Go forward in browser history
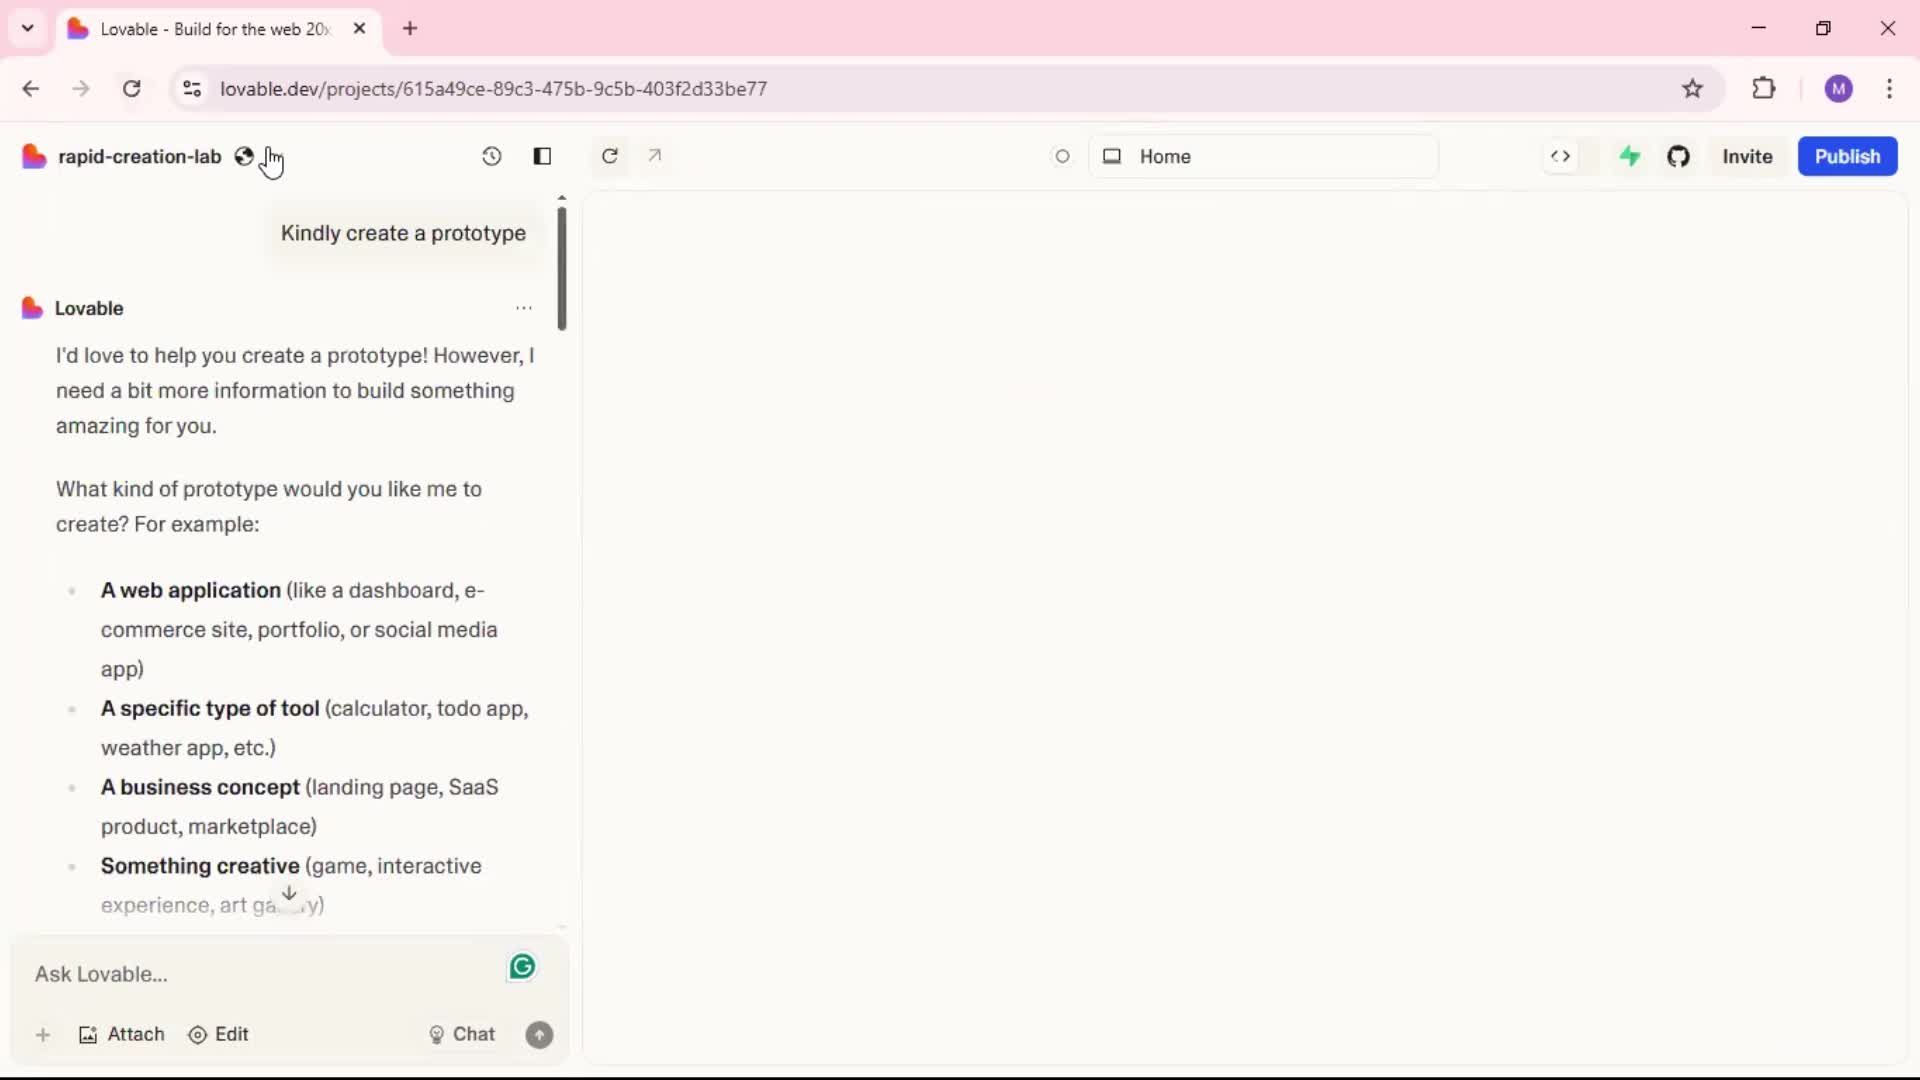The width and height of the screenshot is (1920, 1080). click(x=81, y=89)
